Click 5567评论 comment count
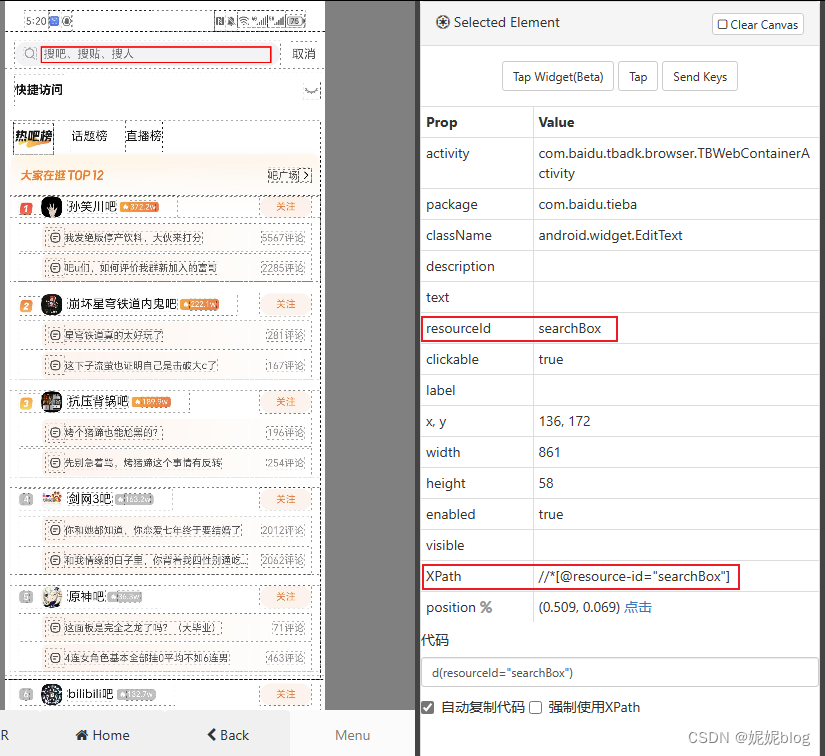This screenshot has width=825, height=756. tap(283, 238)
